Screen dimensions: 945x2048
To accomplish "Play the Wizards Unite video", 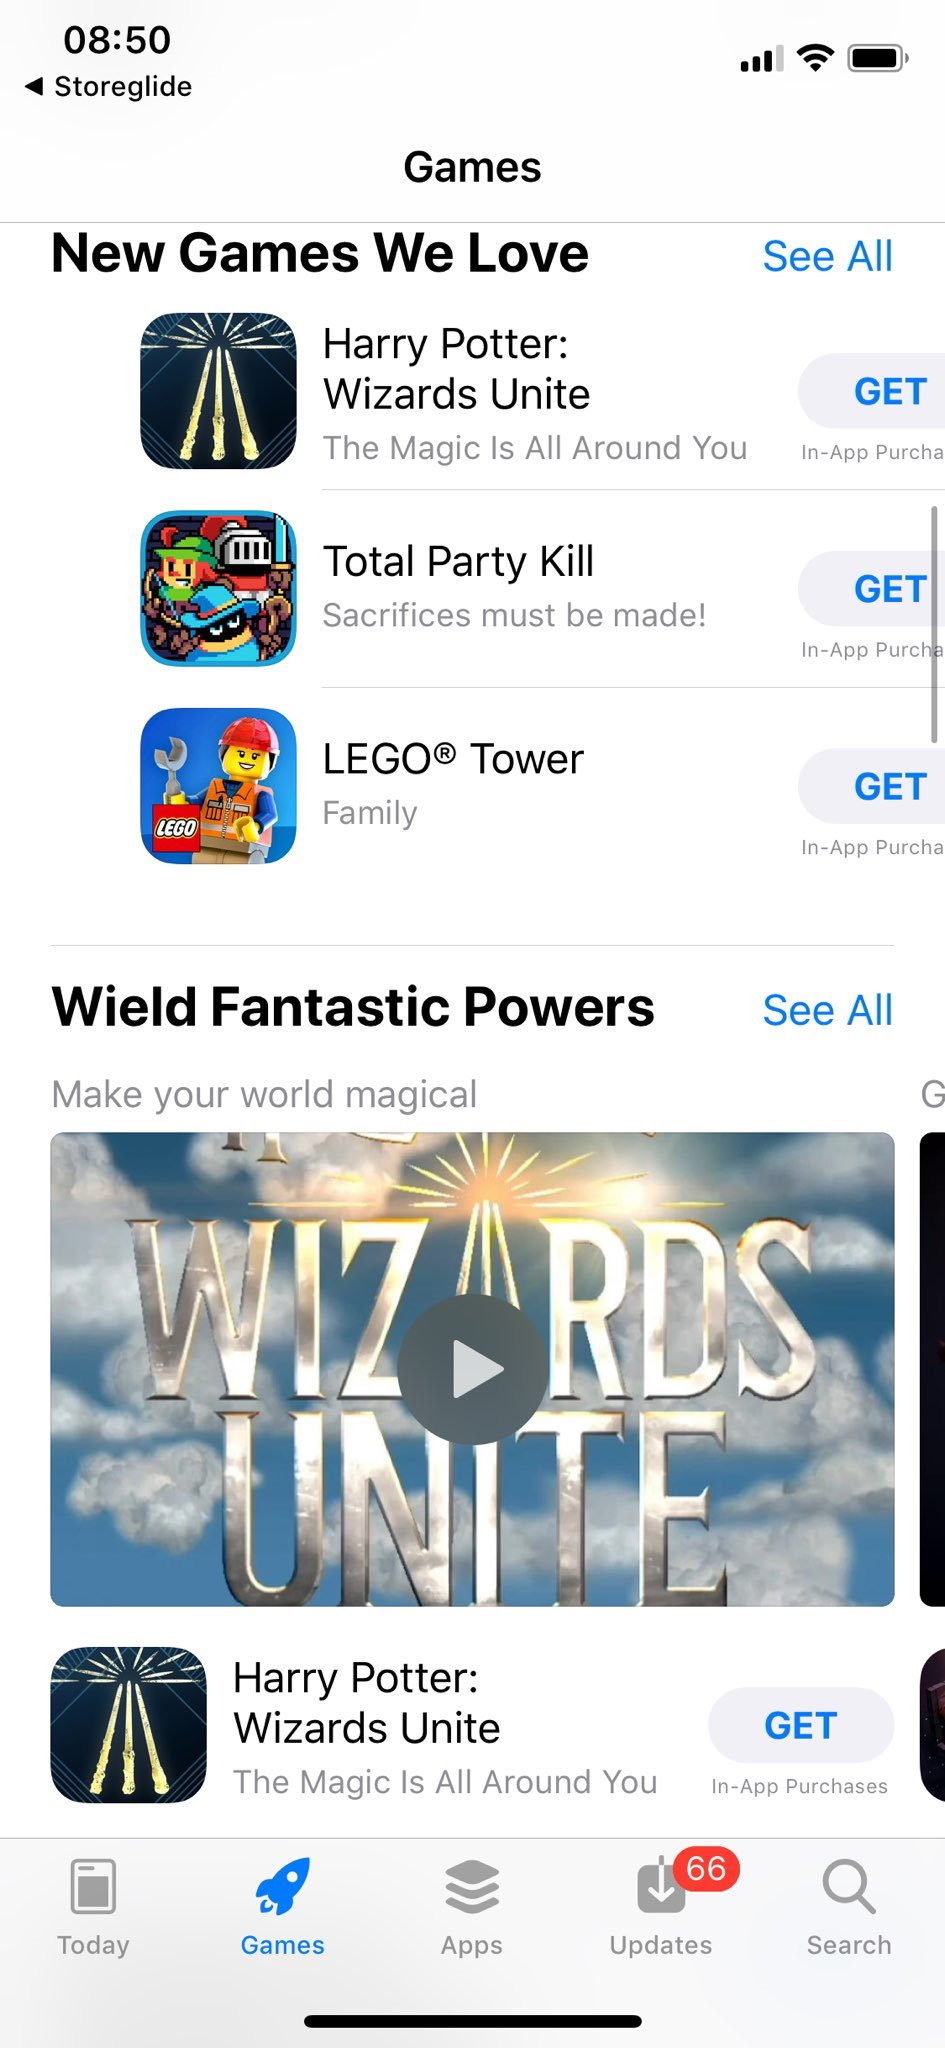I will pyautogui.click(x=473, y=1369).
